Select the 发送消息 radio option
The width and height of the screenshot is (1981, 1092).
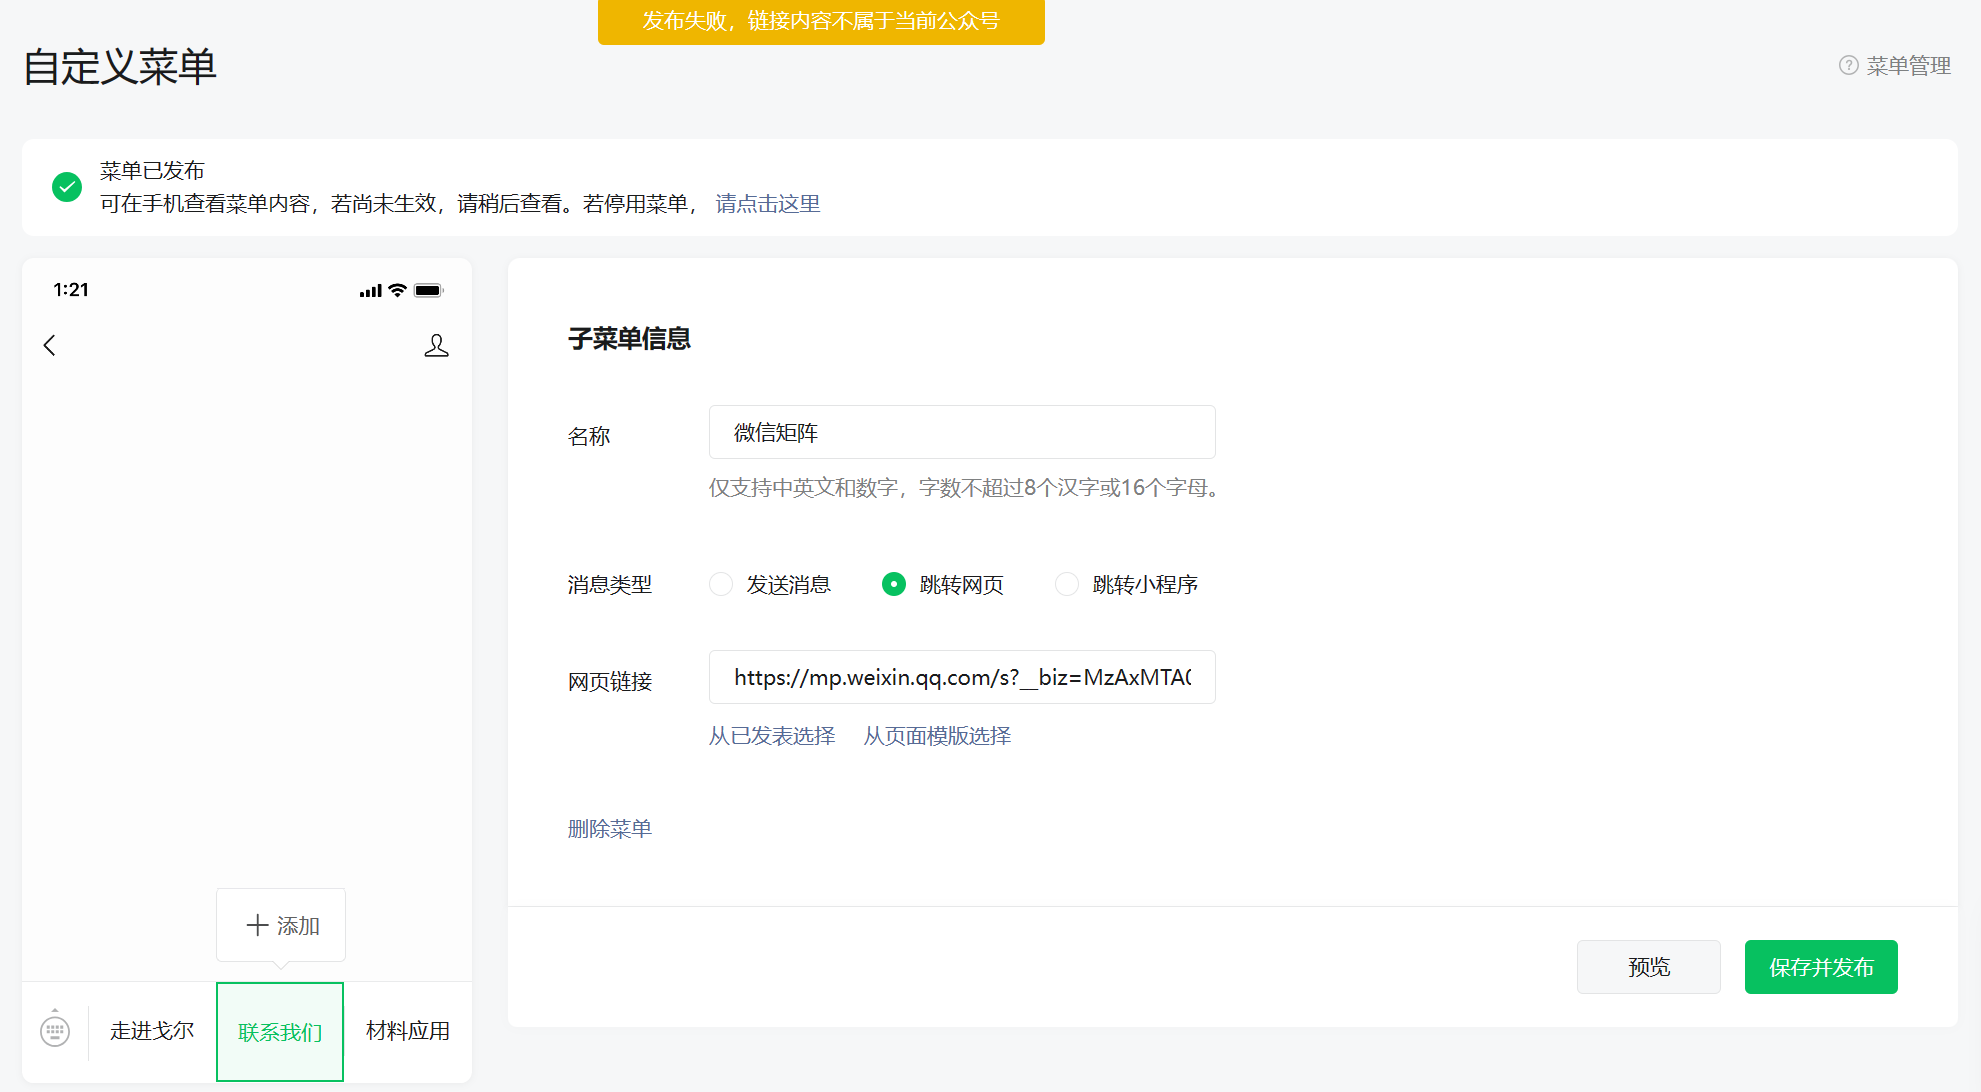tap(721, 584)
